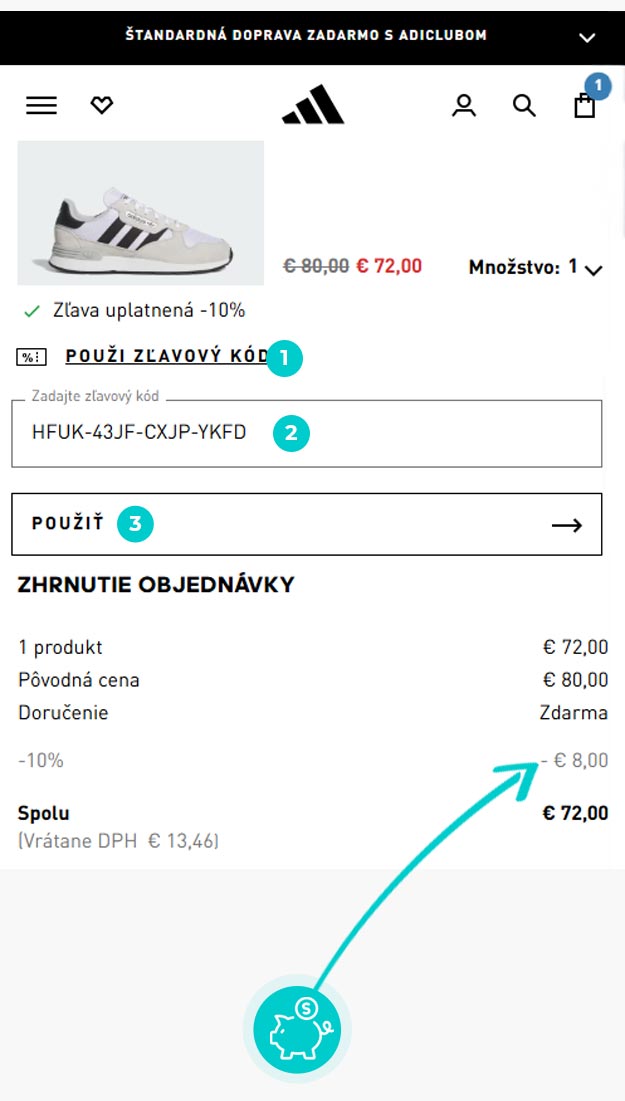Click the arrow on the POUŽIŤ button
Viewport: 625px width, 1101px height.
click(567, 525)
